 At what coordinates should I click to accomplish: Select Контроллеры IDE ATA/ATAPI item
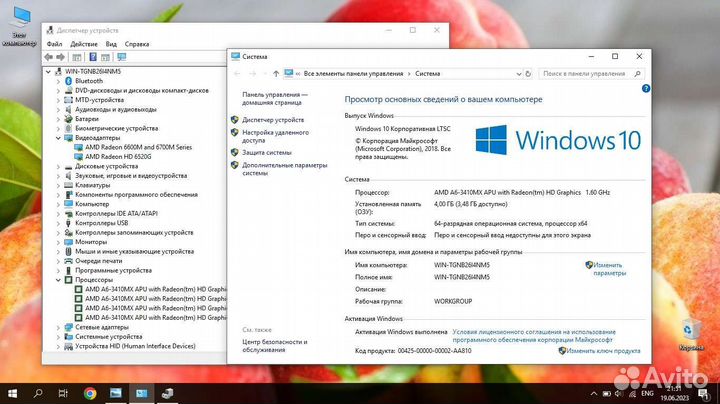coord(116,213)
